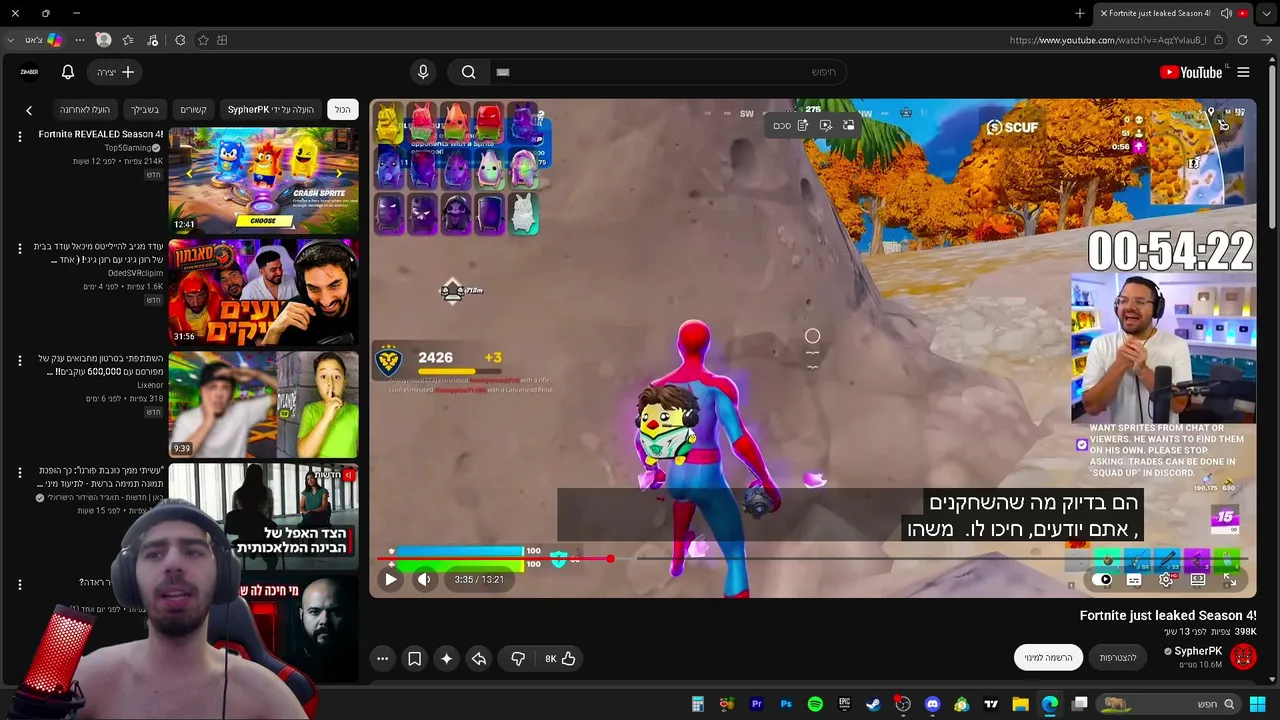Go to YouTube home via logo

tap(1191, 72)
